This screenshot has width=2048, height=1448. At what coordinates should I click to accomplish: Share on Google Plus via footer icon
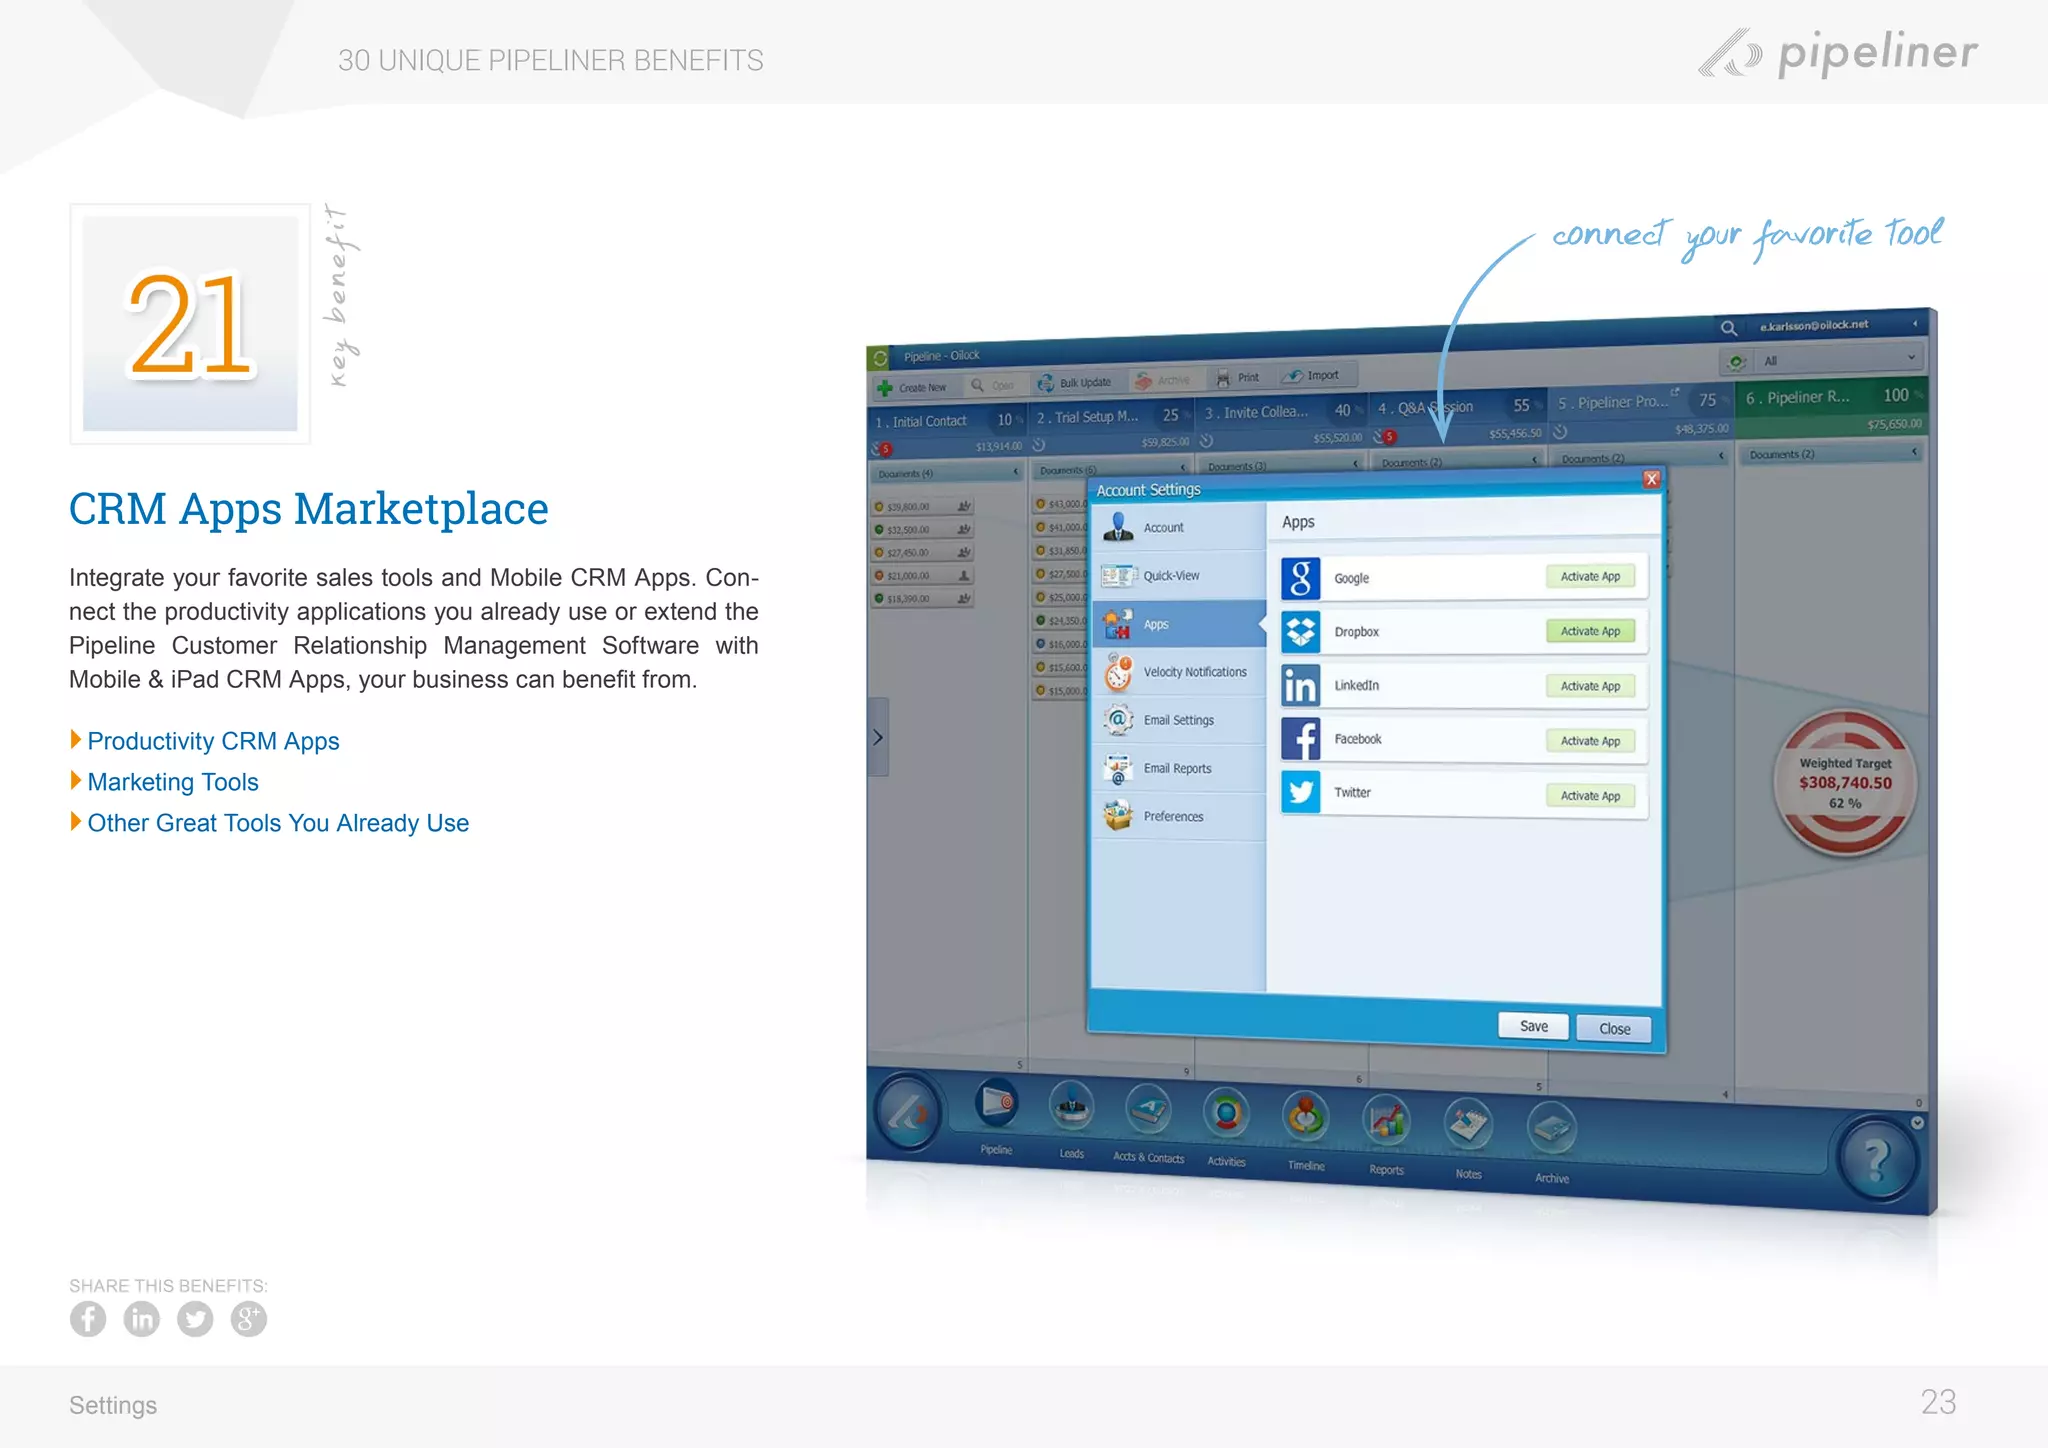tap(249, 1319)
